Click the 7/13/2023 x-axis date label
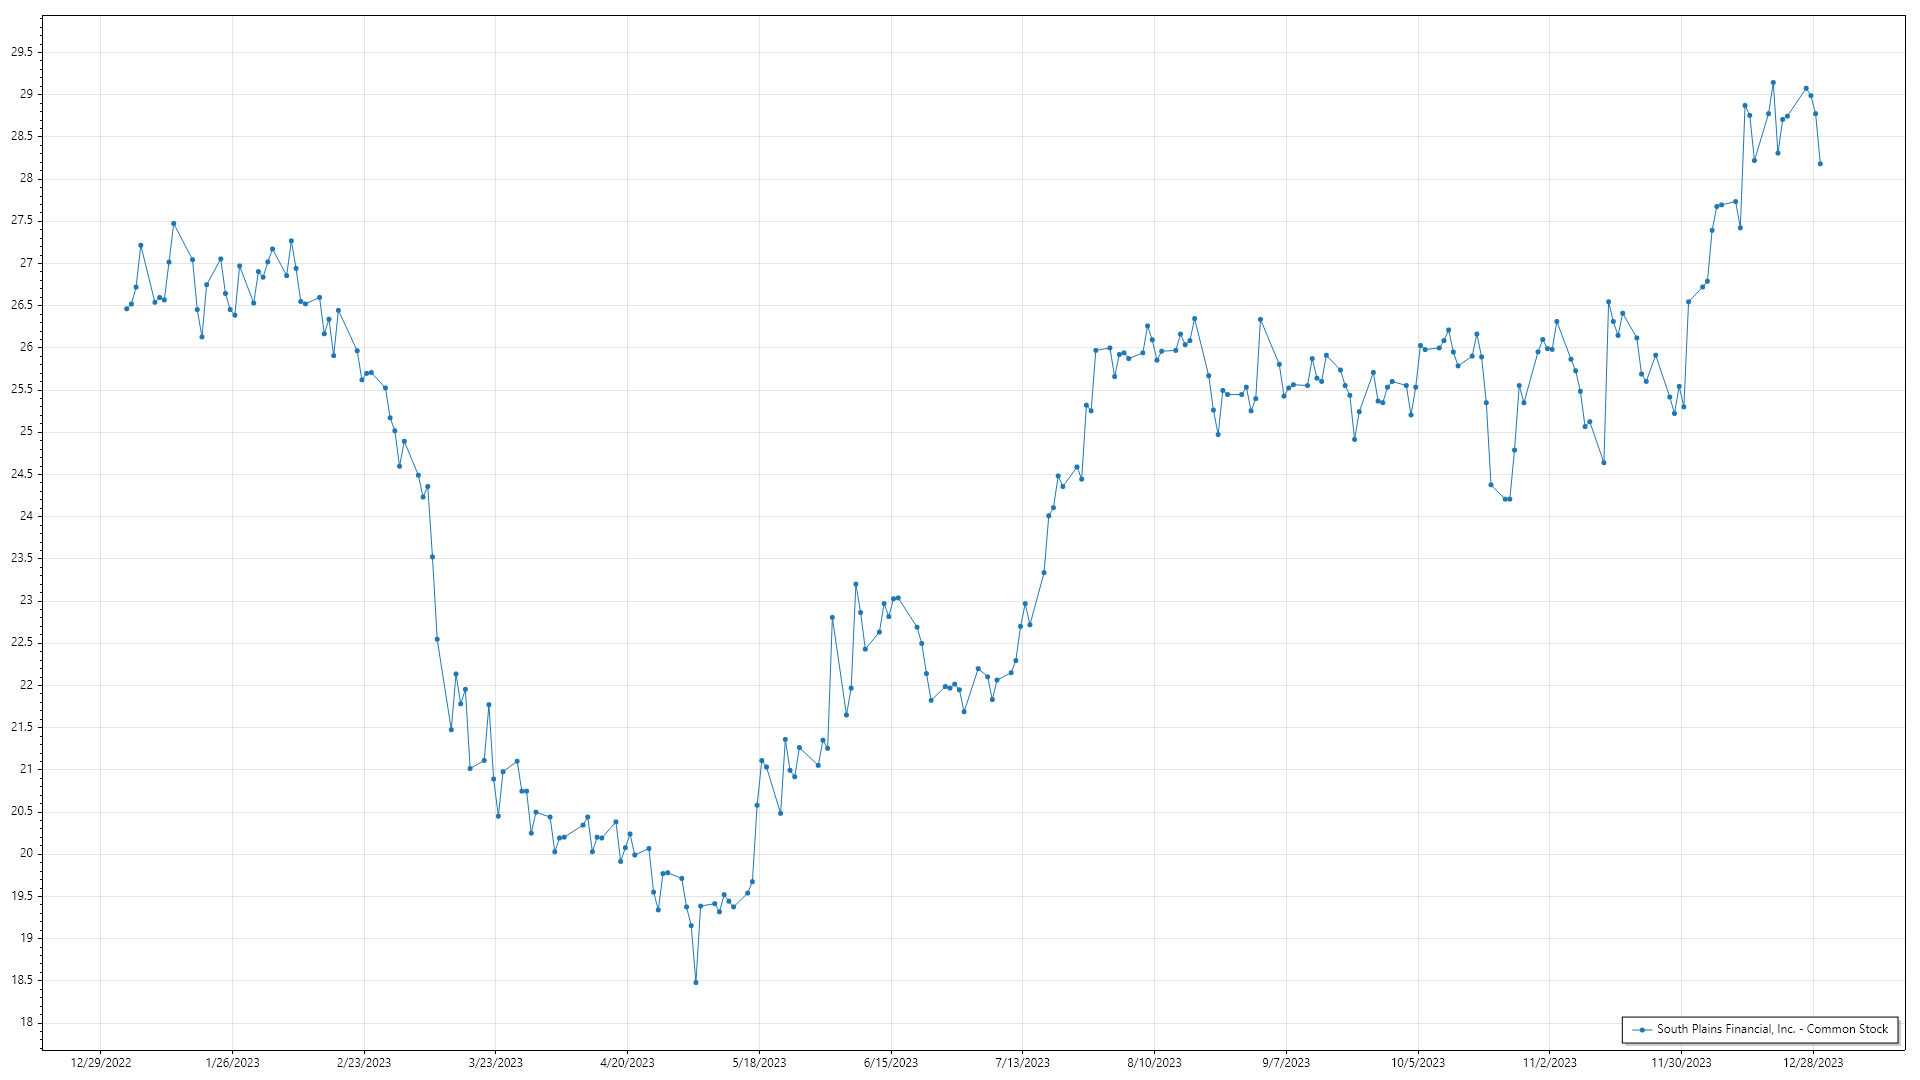The image size is (1920, 1080). pos(1022,1063)
